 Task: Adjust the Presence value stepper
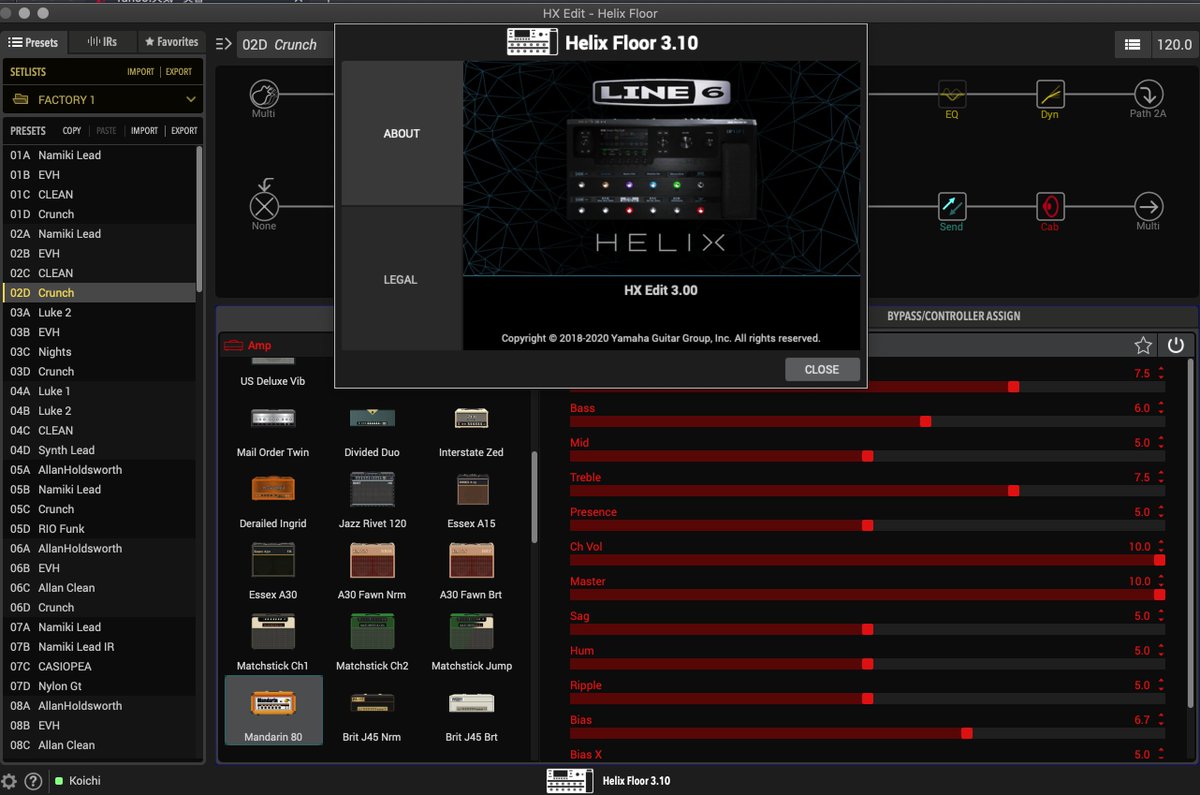tap(1161, 512)
